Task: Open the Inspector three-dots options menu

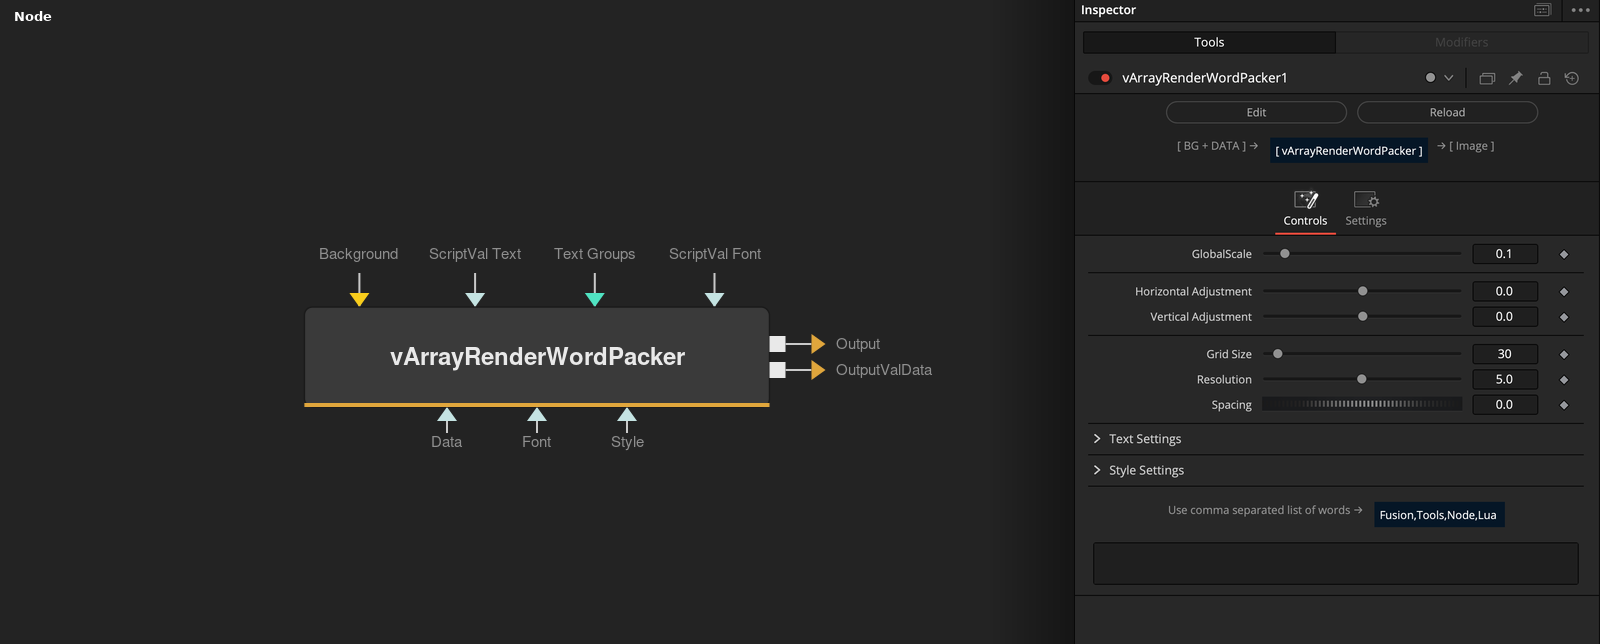Action: pos(1580,10)
